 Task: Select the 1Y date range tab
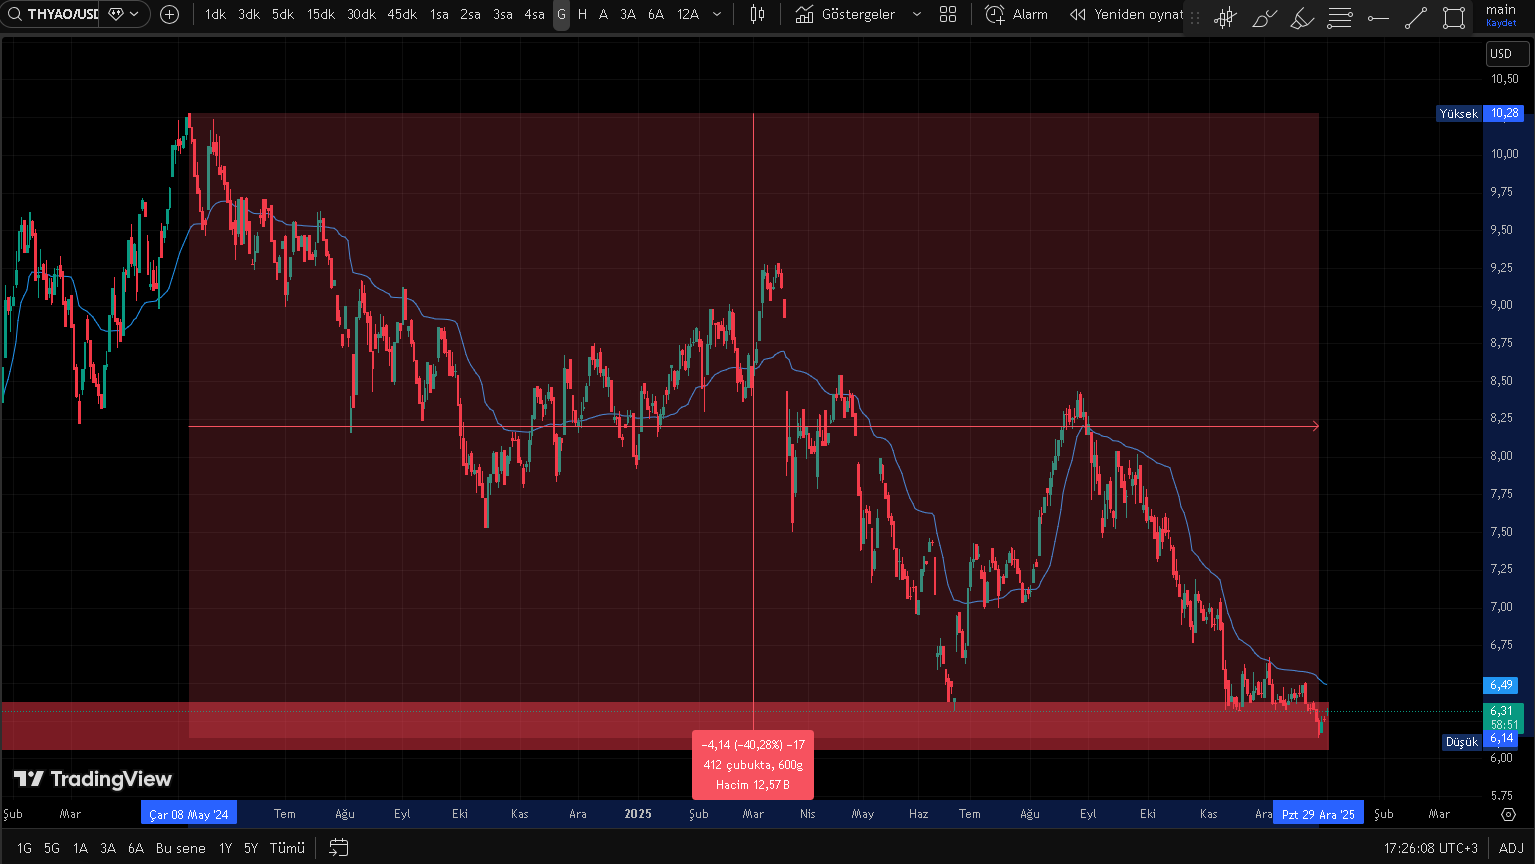tap(226, 848)
